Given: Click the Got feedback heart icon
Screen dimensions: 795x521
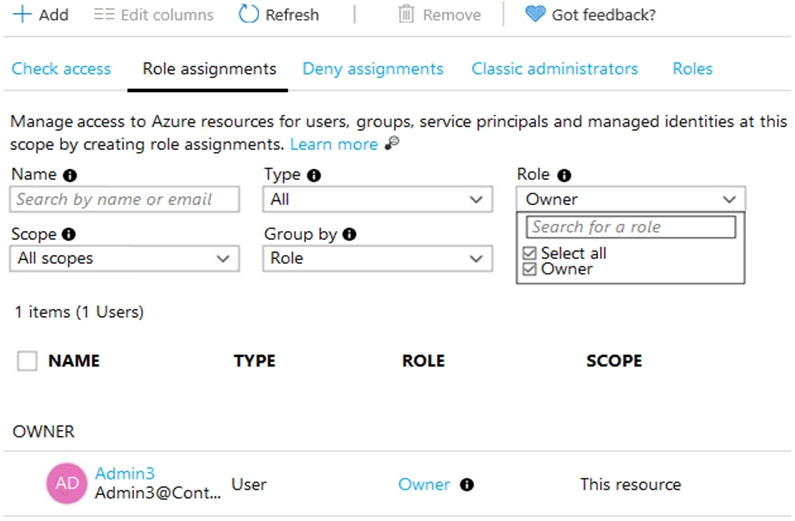Looking at the screenshot, I should (x=535, y=14).
